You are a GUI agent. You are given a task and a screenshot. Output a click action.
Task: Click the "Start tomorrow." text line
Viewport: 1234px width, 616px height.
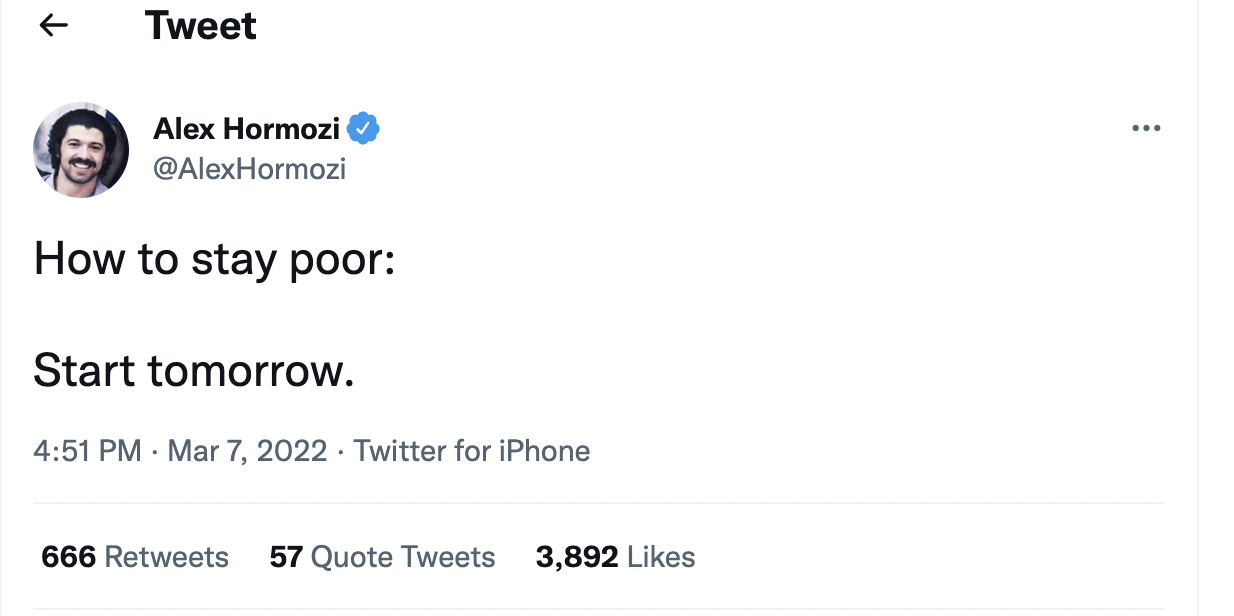click(x=194, y=371)
